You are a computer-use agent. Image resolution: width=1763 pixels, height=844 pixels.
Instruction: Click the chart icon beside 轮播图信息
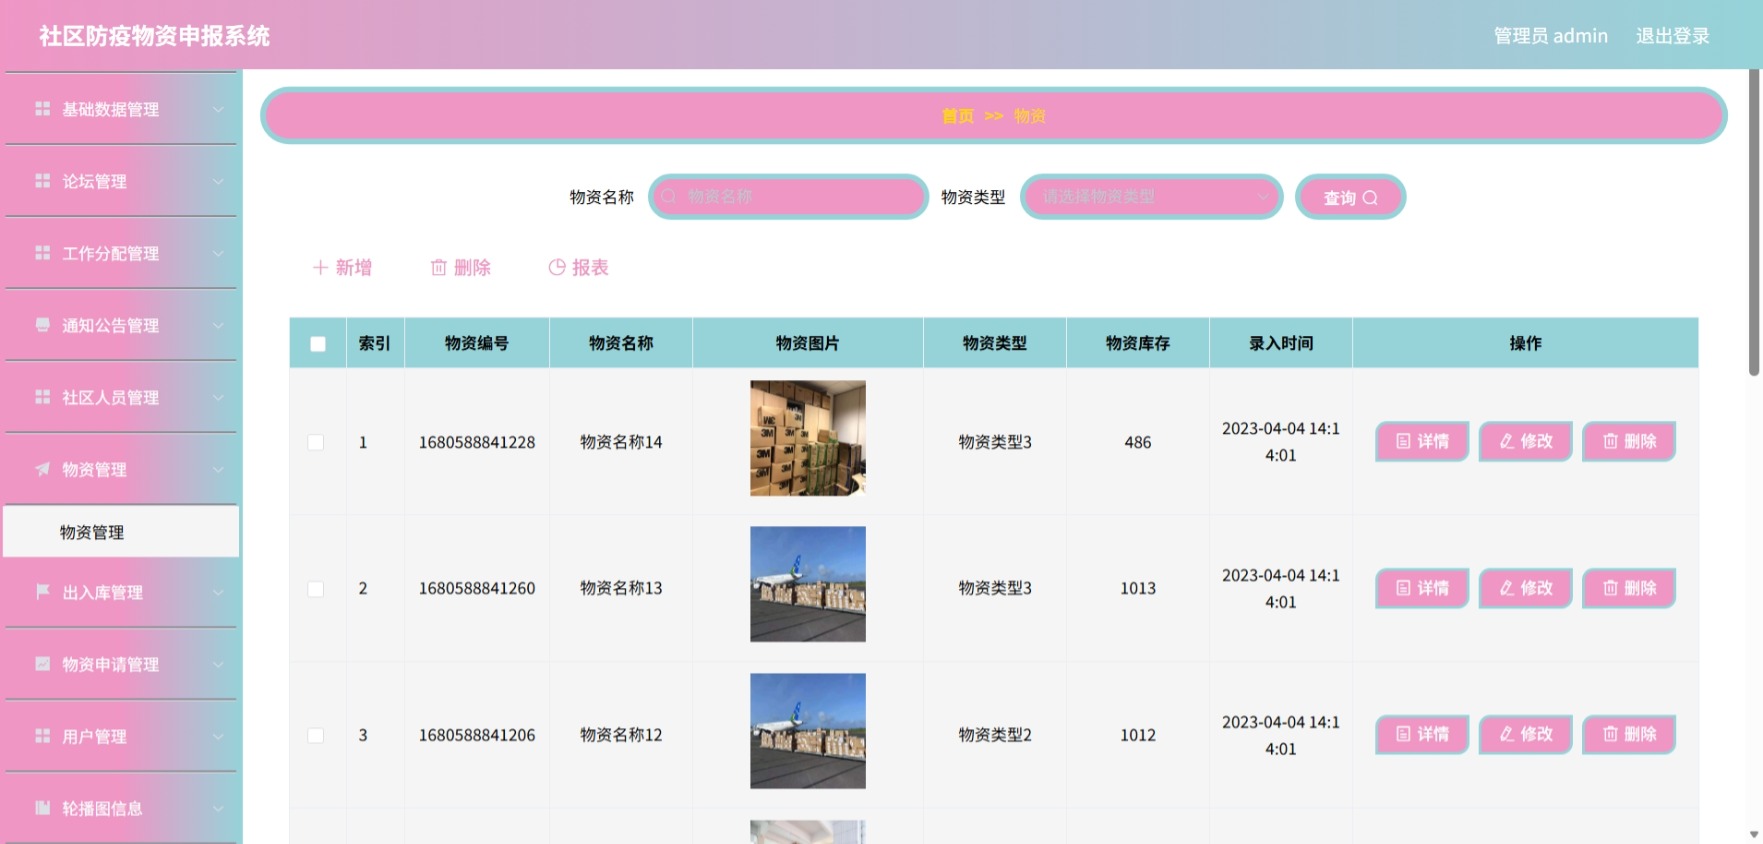click(42, 808)
